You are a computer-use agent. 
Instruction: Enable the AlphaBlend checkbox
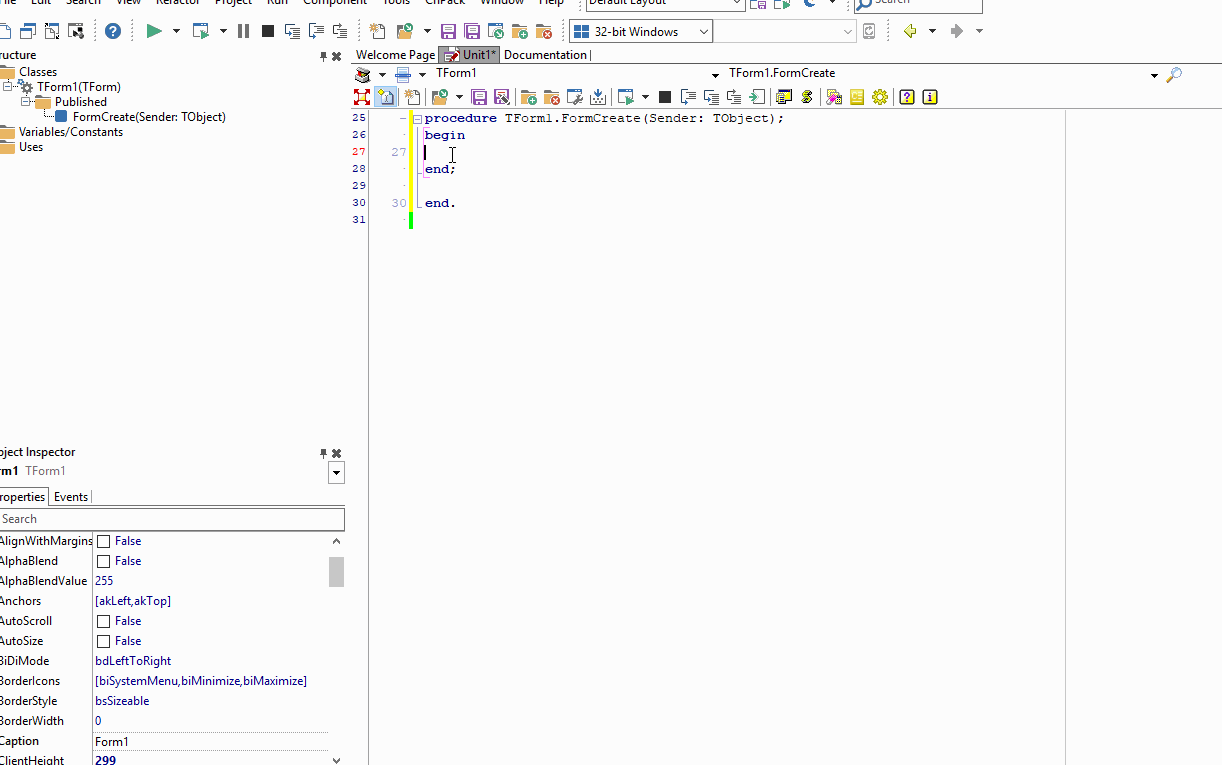pyautogui.click(x=103, y=561)
